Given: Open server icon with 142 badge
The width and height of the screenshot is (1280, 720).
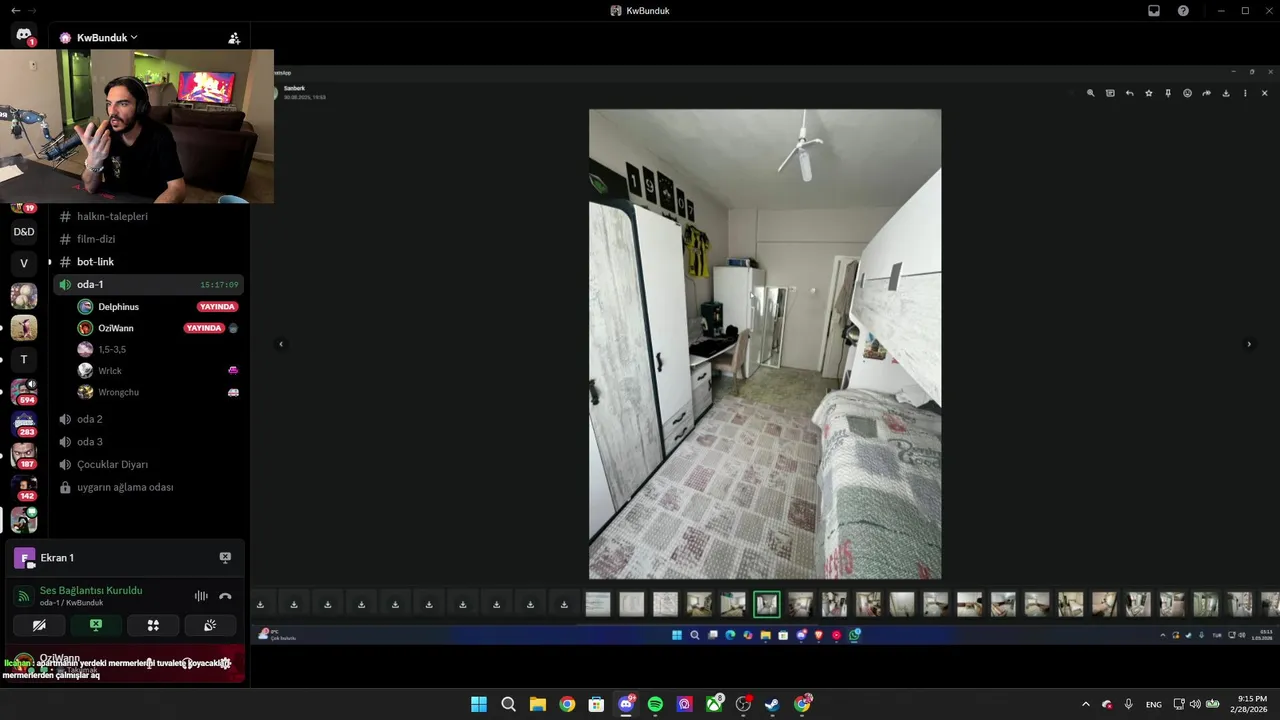Looking at the screenshot, I should (24, 488).
